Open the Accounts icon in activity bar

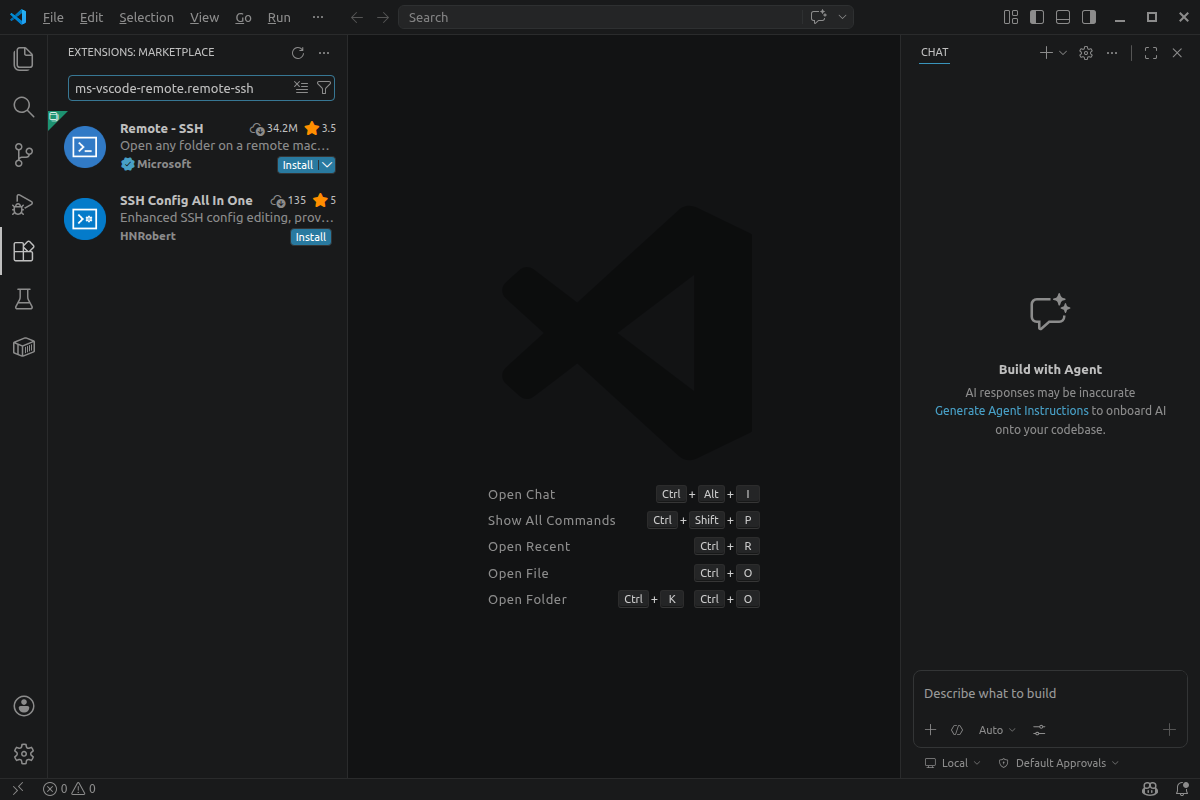click(24, 706)
